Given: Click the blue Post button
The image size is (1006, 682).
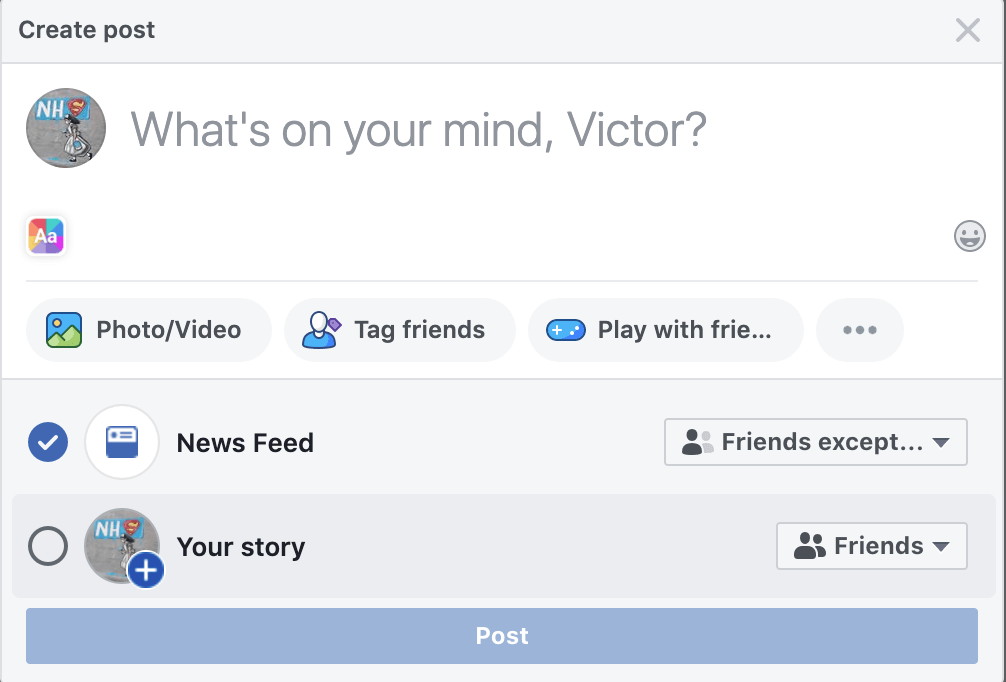Looking at the screenshot, I should click(502, 636).
